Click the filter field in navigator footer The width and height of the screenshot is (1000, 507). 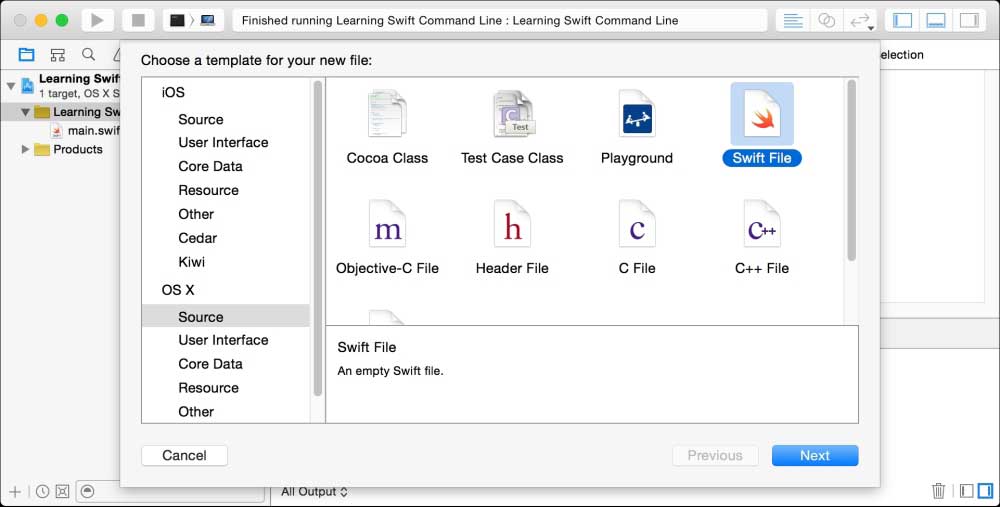tap(170, 492)
